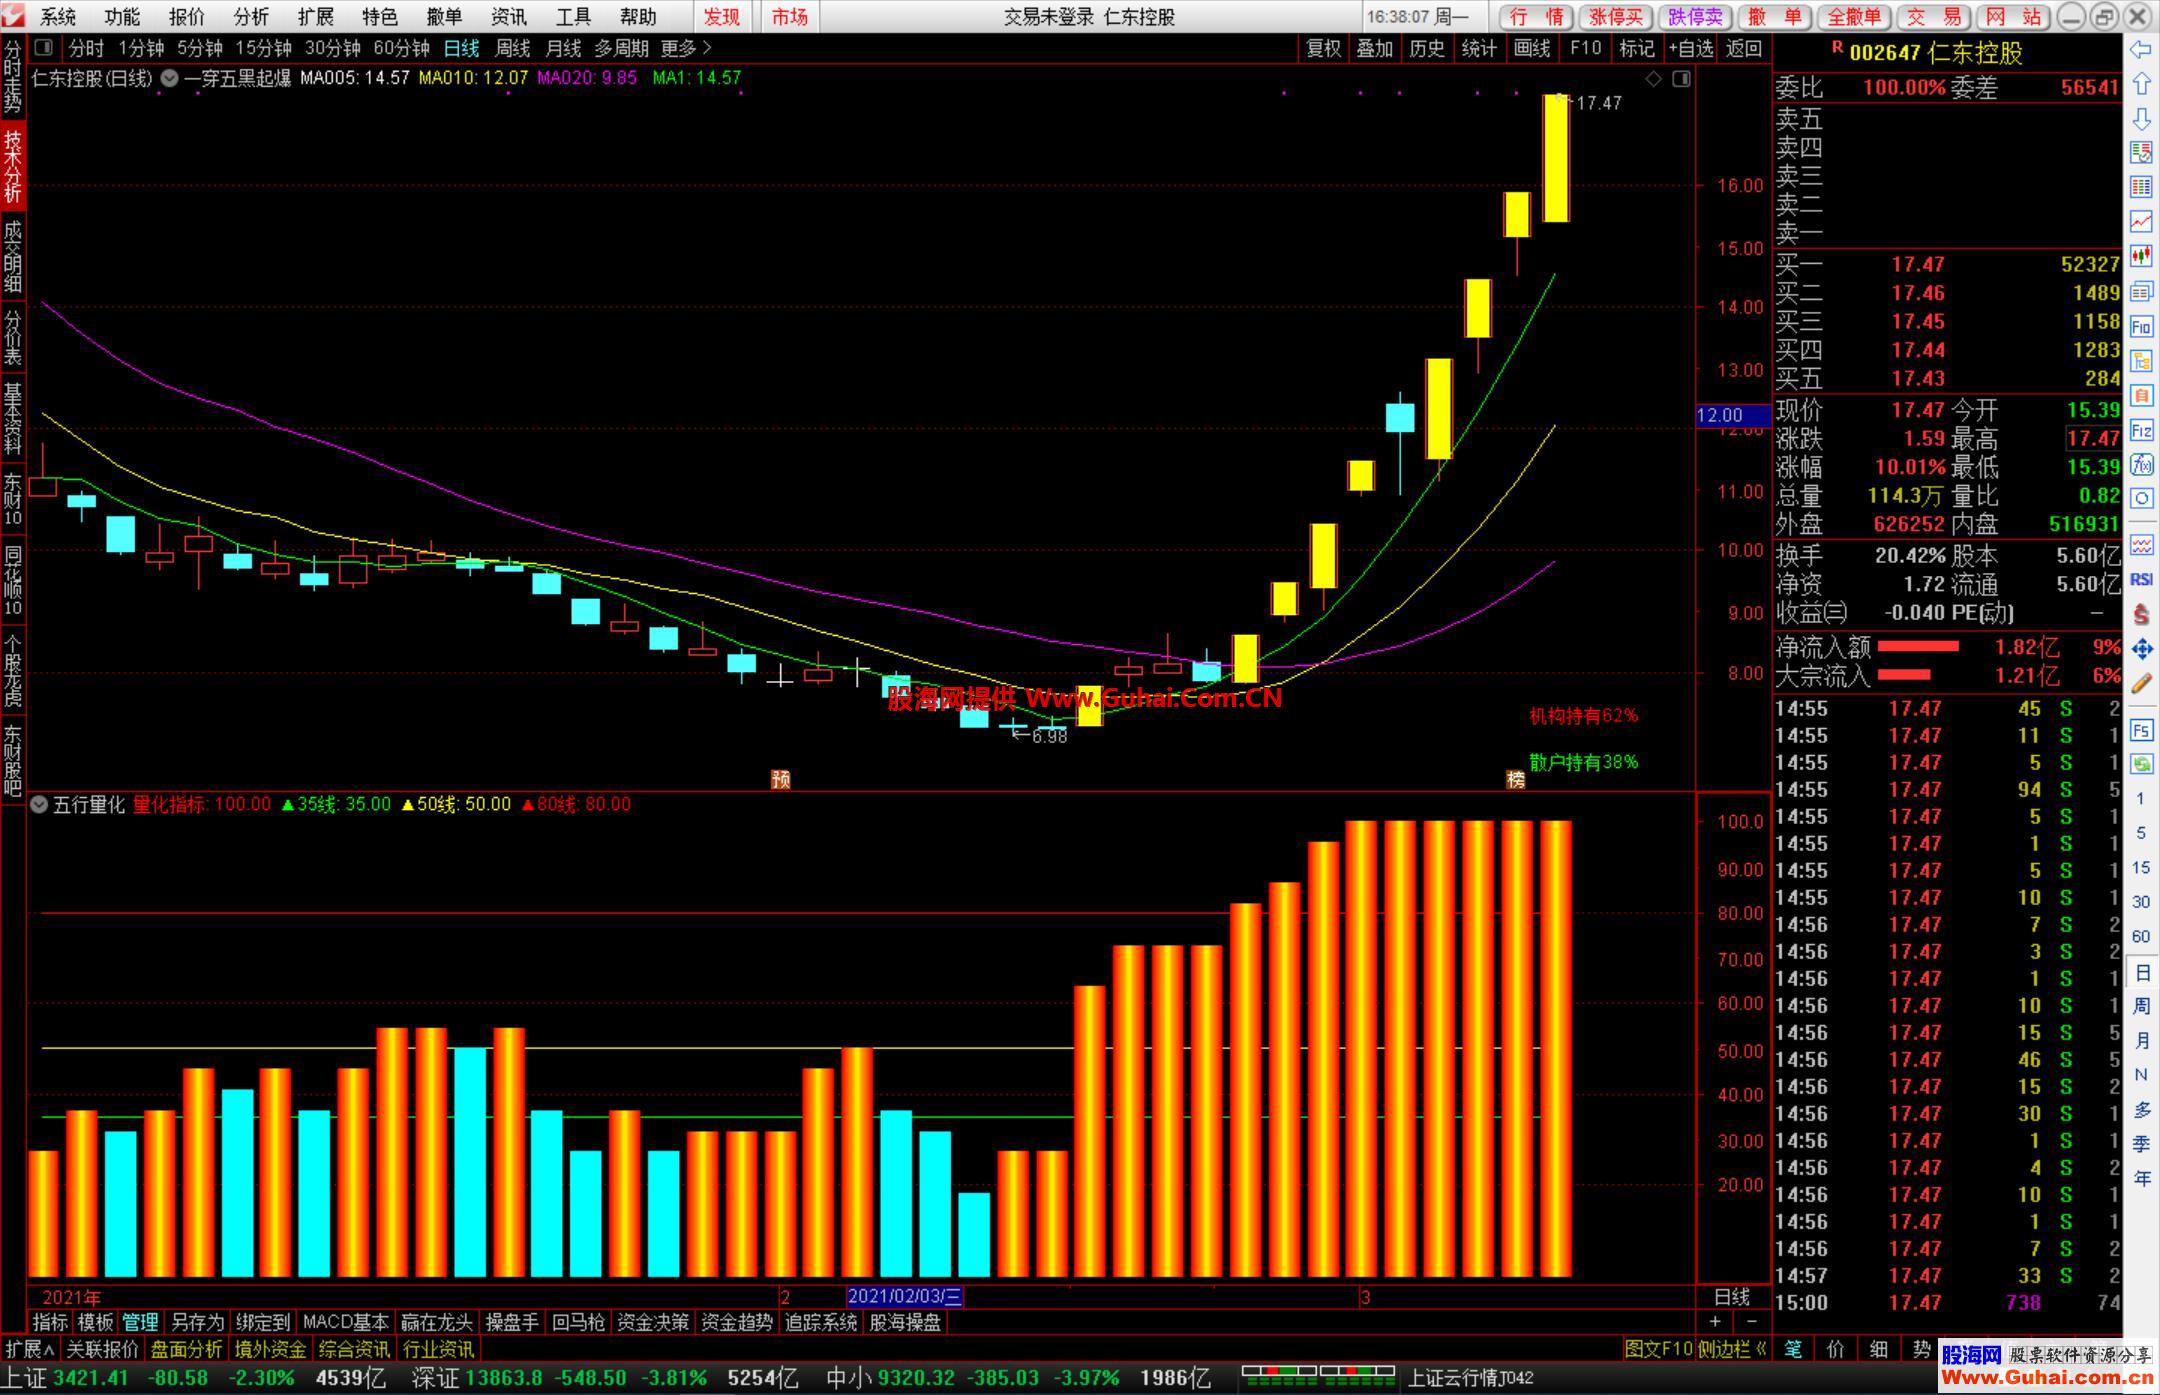Switch to 15分钟 period

point(263,48)
